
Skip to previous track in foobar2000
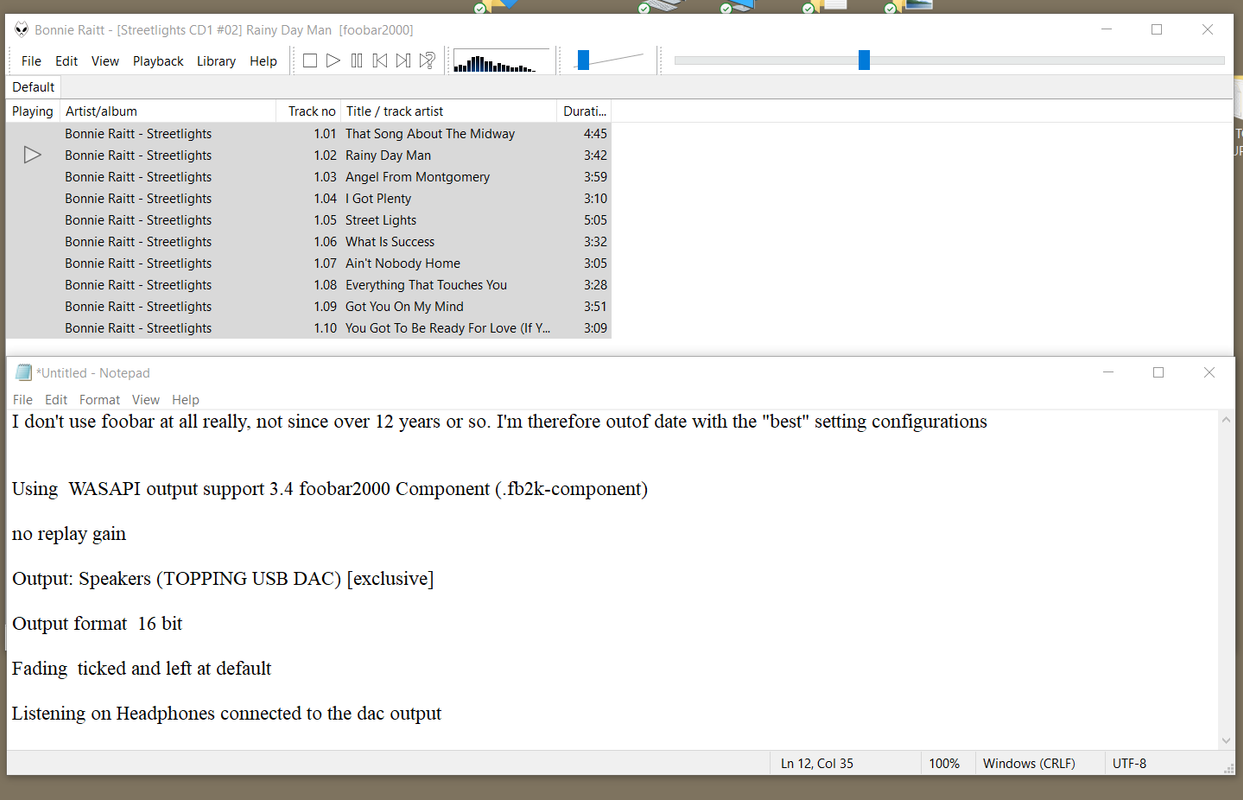(x=380, y=61)
